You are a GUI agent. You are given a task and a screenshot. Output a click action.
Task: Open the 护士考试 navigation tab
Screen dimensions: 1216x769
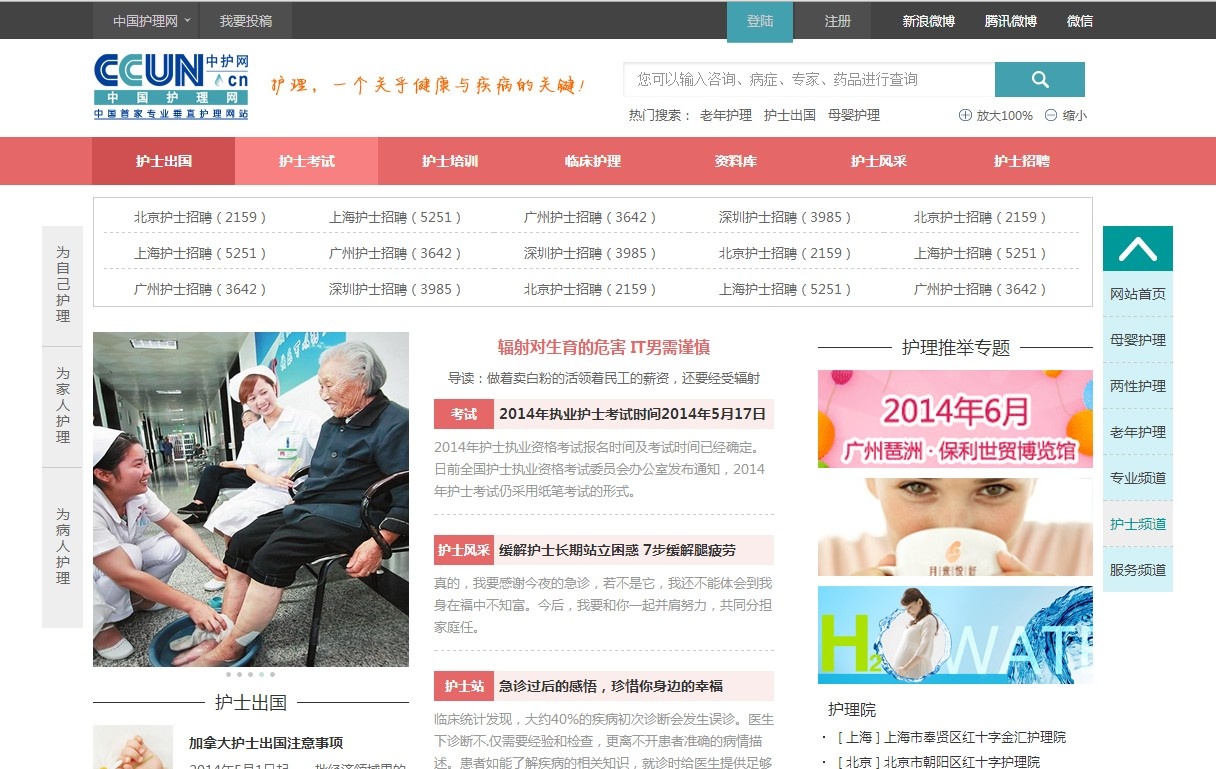pyautogui.click(x=306, y=161)
